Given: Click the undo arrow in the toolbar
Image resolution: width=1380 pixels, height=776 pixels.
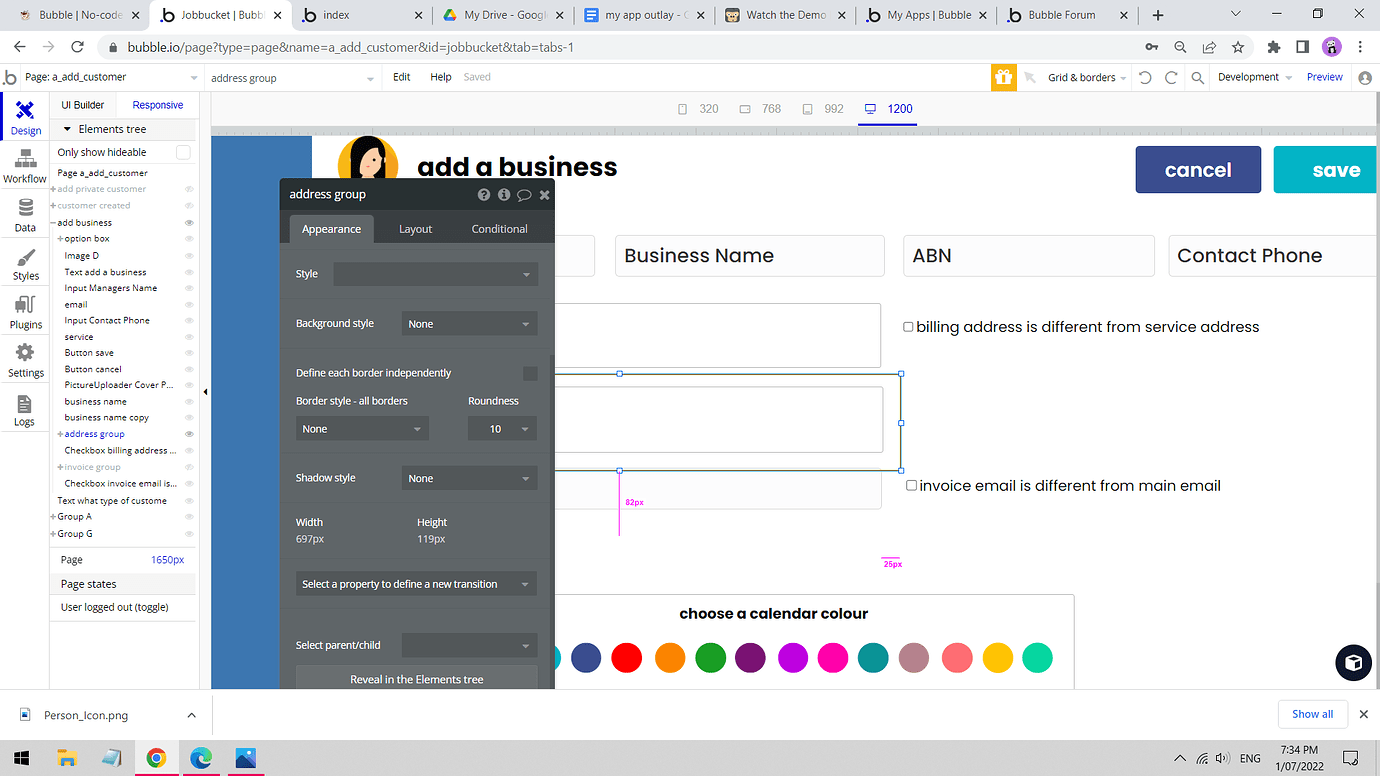Looking at the screenshot, I should click(x=1146, y=77).
